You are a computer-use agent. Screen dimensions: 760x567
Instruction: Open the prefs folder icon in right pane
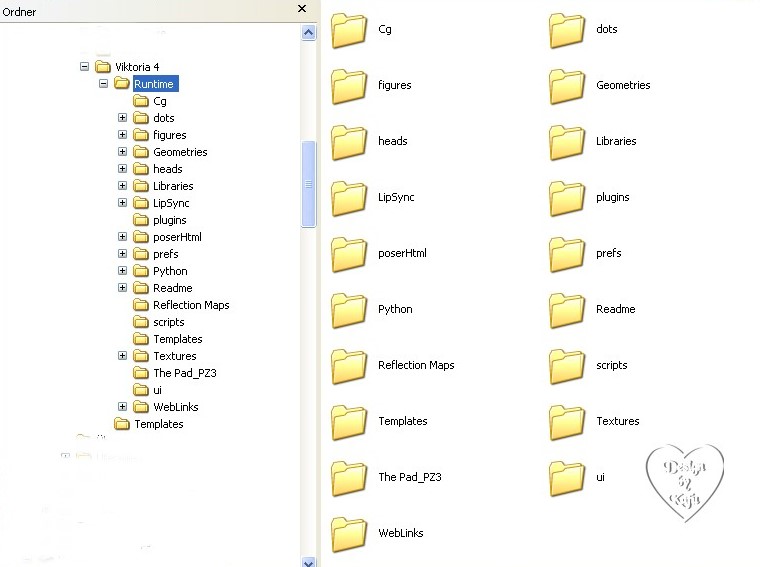click(x=567, y=254)
